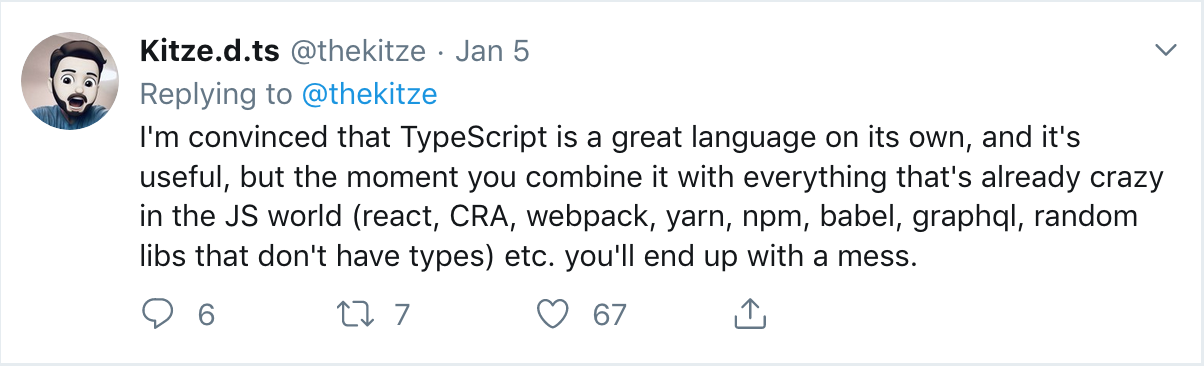1204x366 pixels.
Task: Click the like count 67
Action: 609,315
